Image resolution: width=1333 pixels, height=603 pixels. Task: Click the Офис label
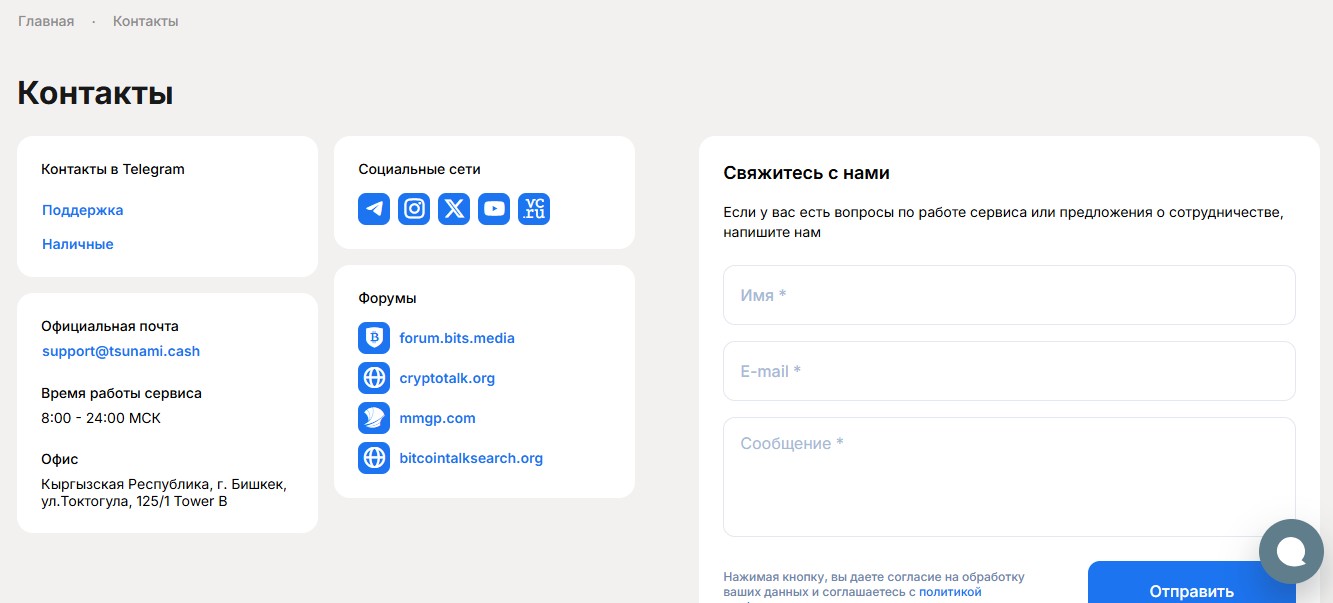(x=60, y=459)
